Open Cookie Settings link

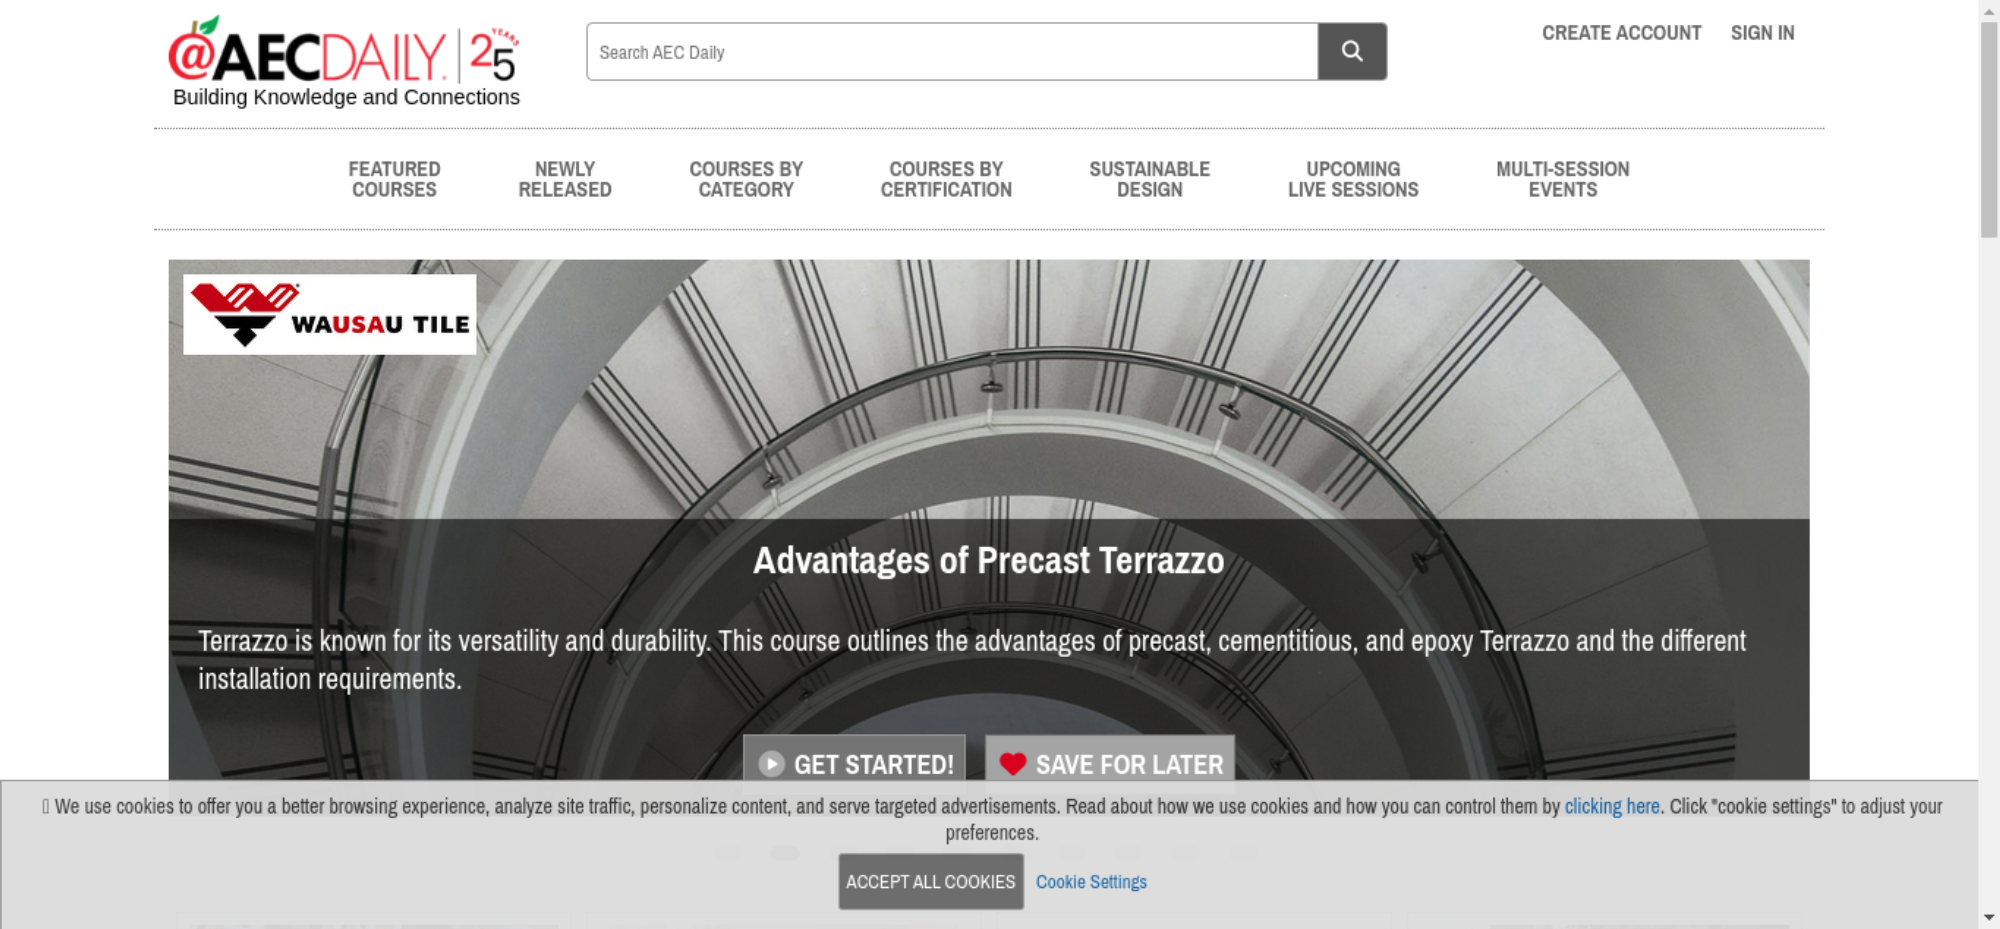click(x=1091, y=882)
